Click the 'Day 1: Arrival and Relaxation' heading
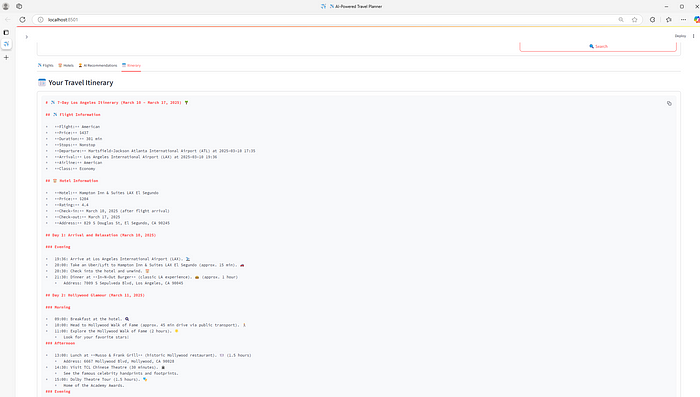The image size is (700, 397). 101,235
